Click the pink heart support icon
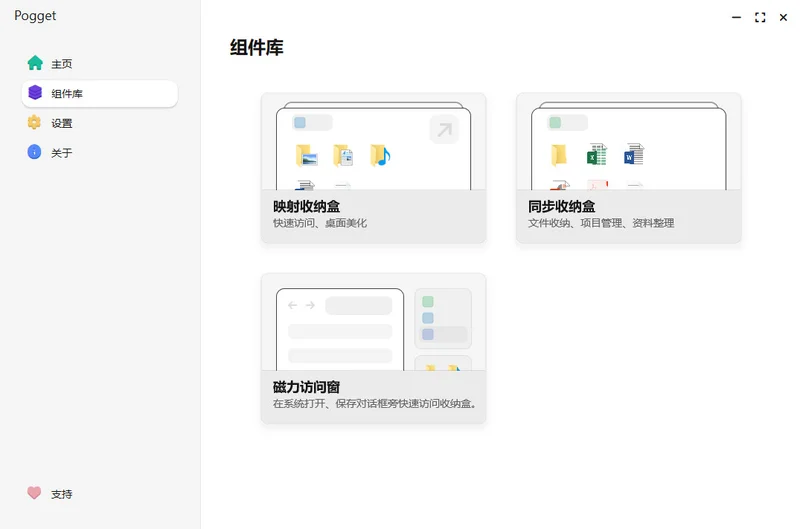This screenshot has width=800, height=529. coord(34,493)
